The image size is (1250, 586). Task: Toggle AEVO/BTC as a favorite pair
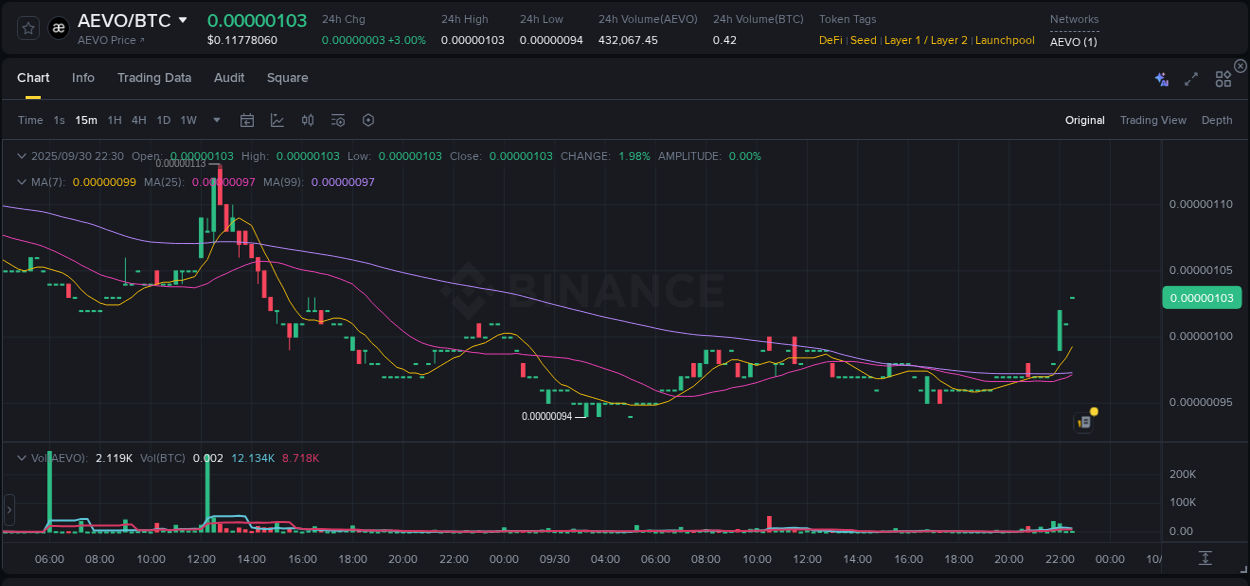point(27,27)
